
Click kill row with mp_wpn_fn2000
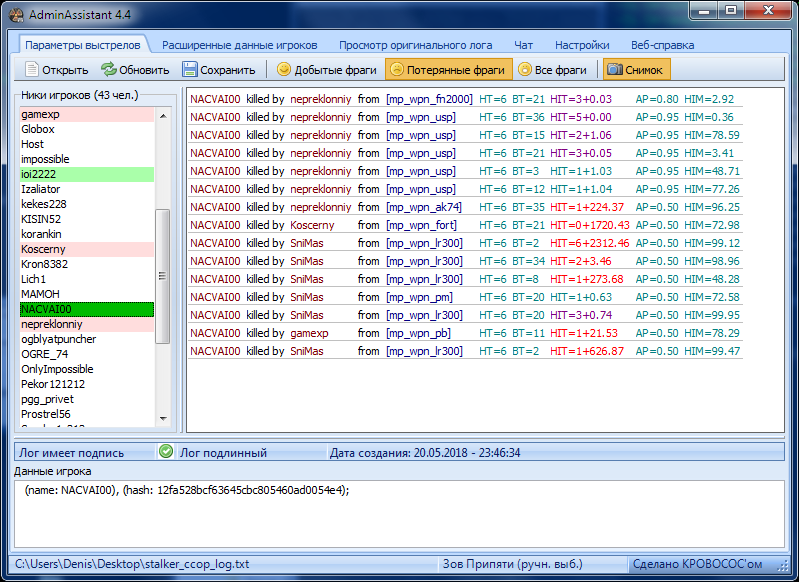tap(465, 99)
